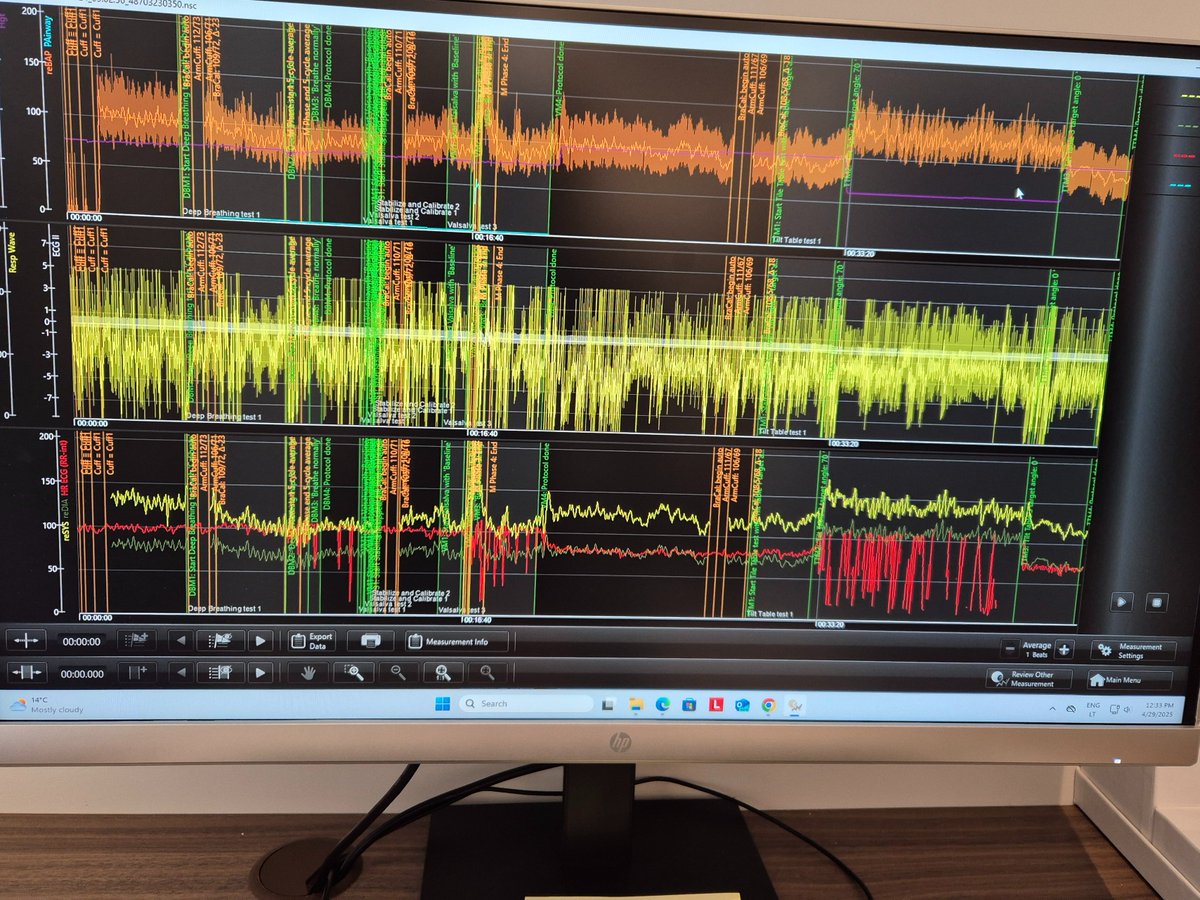This screenshot has height=900, width=1200.
Task: Click the greyed-out zoom reset icon
Action: 487,673
